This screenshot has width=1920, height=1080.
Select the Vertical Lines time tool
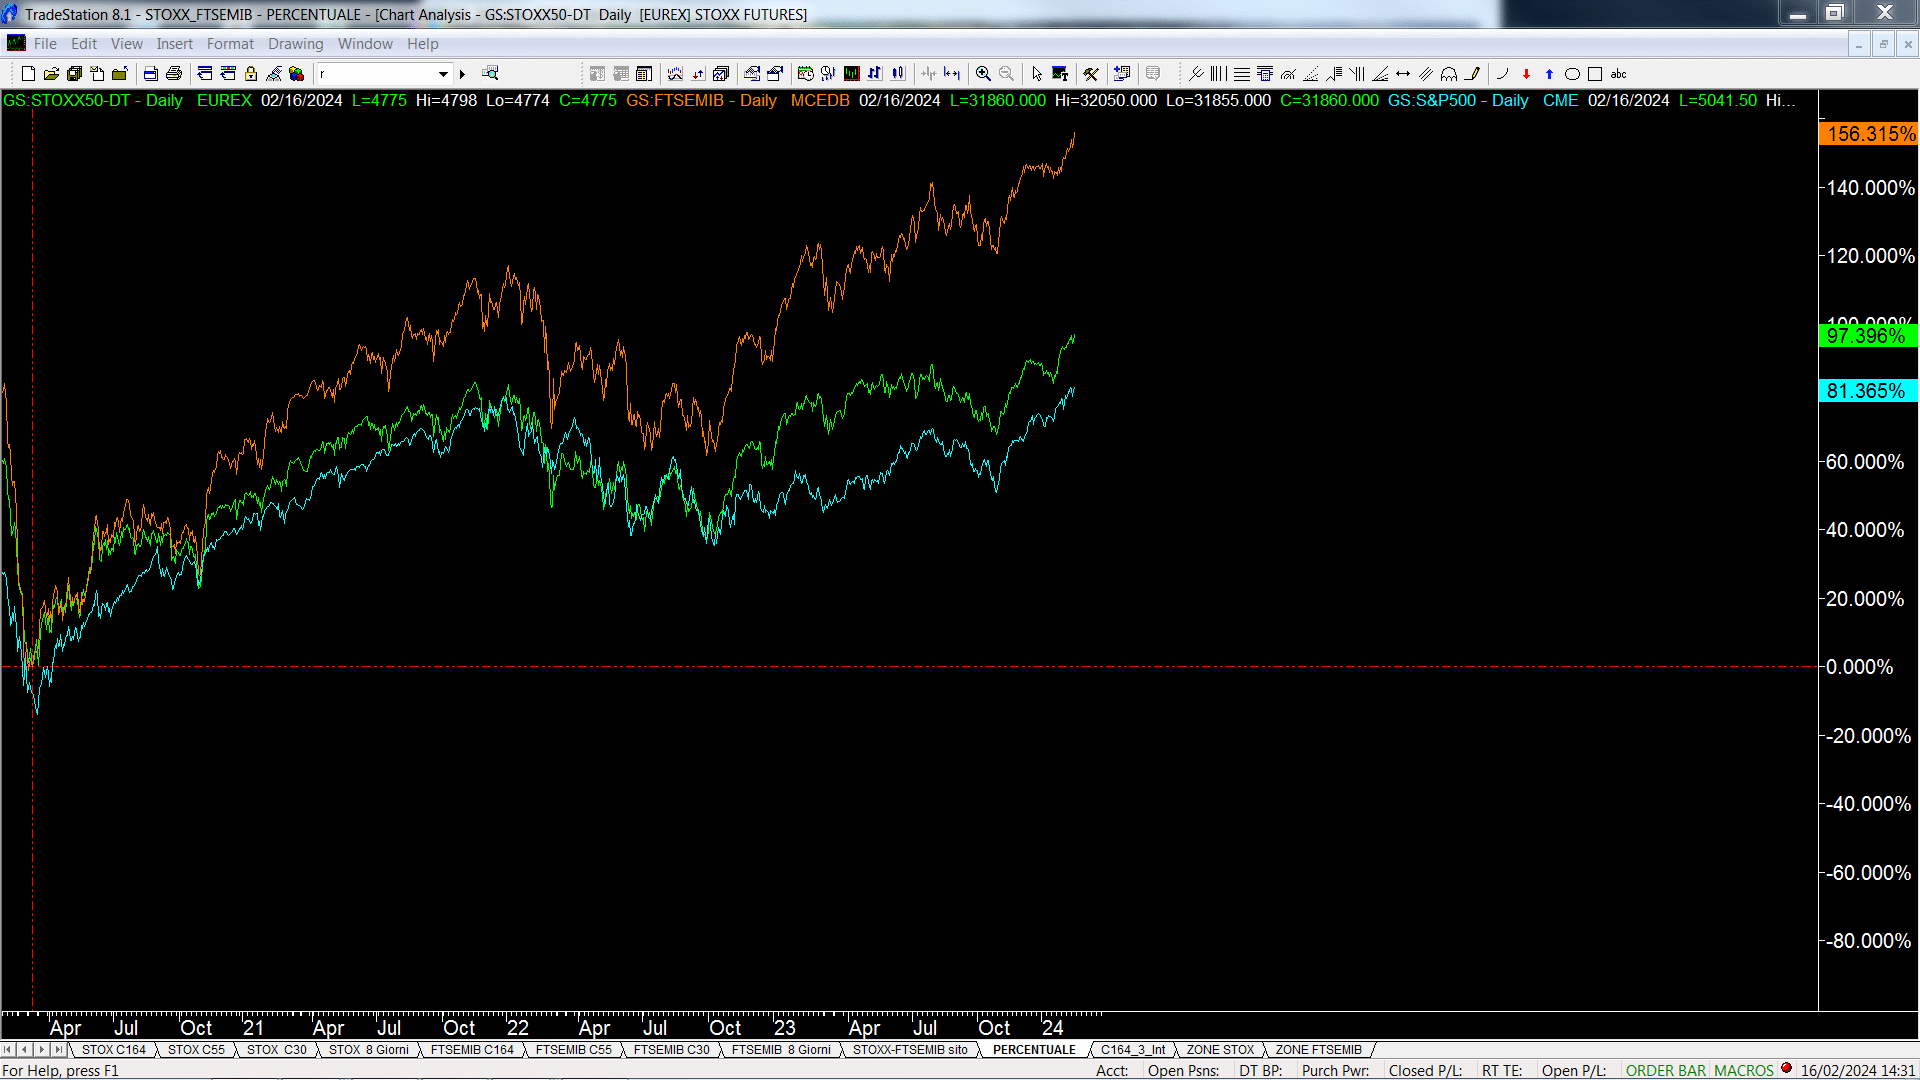point(1219,74)
